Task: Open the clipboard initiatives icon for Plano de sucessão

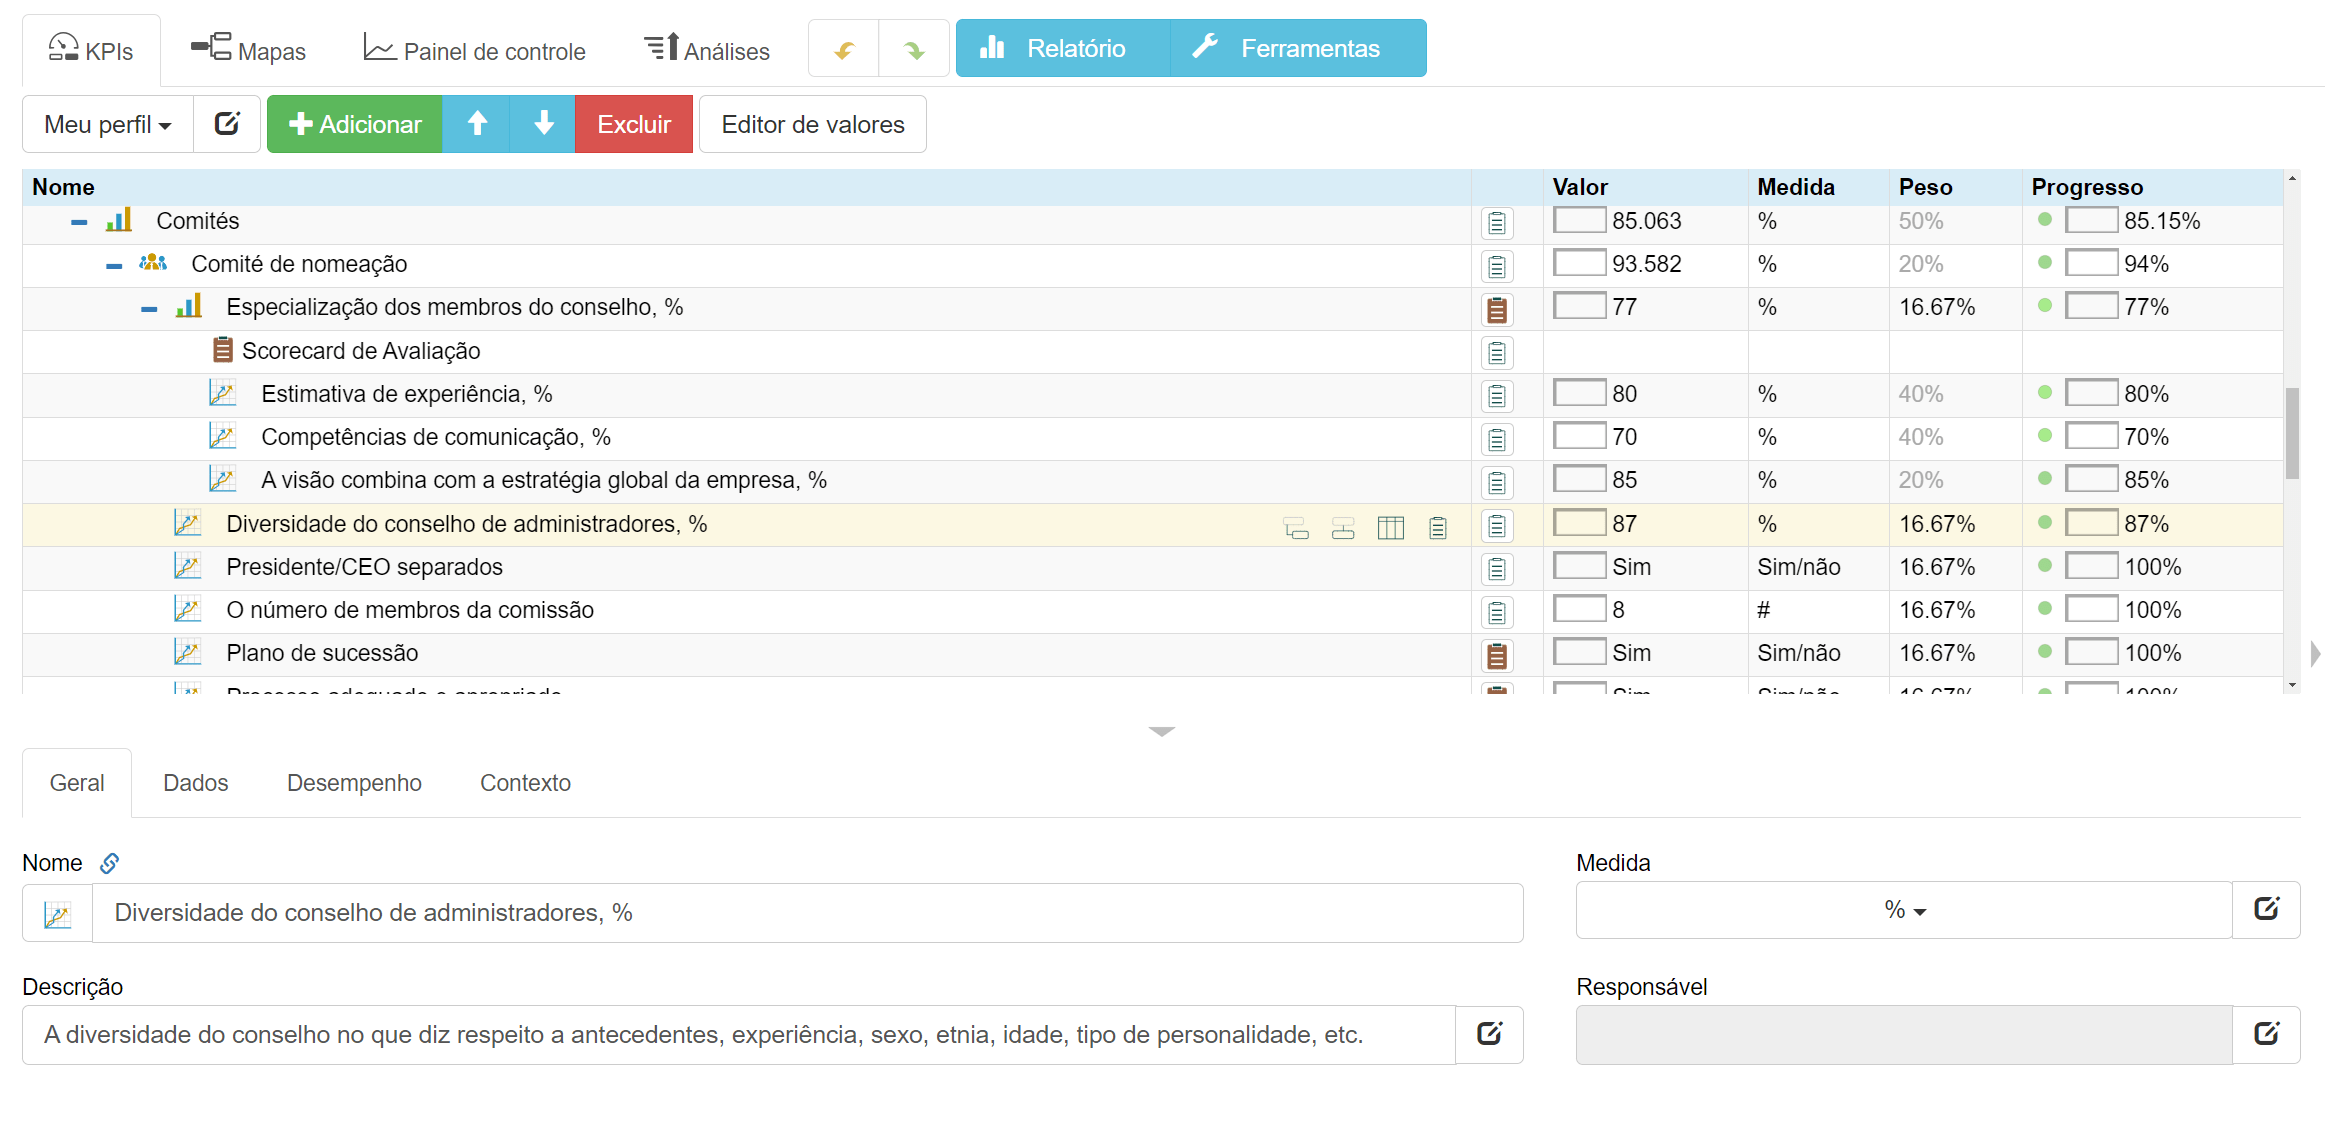Action: click(1497, 654)
